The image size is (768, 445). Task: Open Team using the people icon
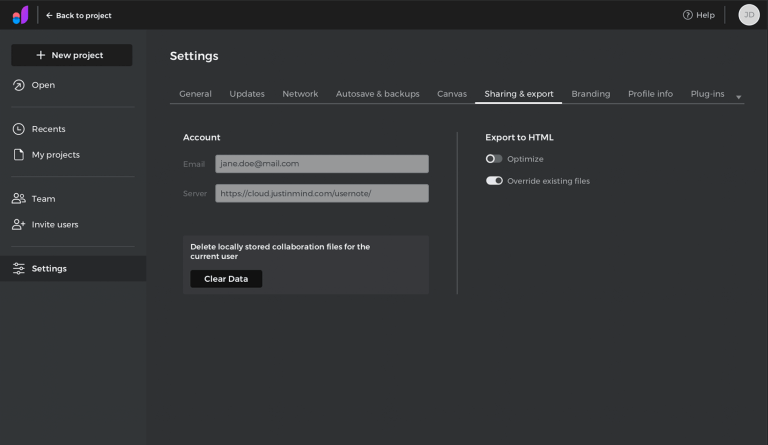[19, 199]
